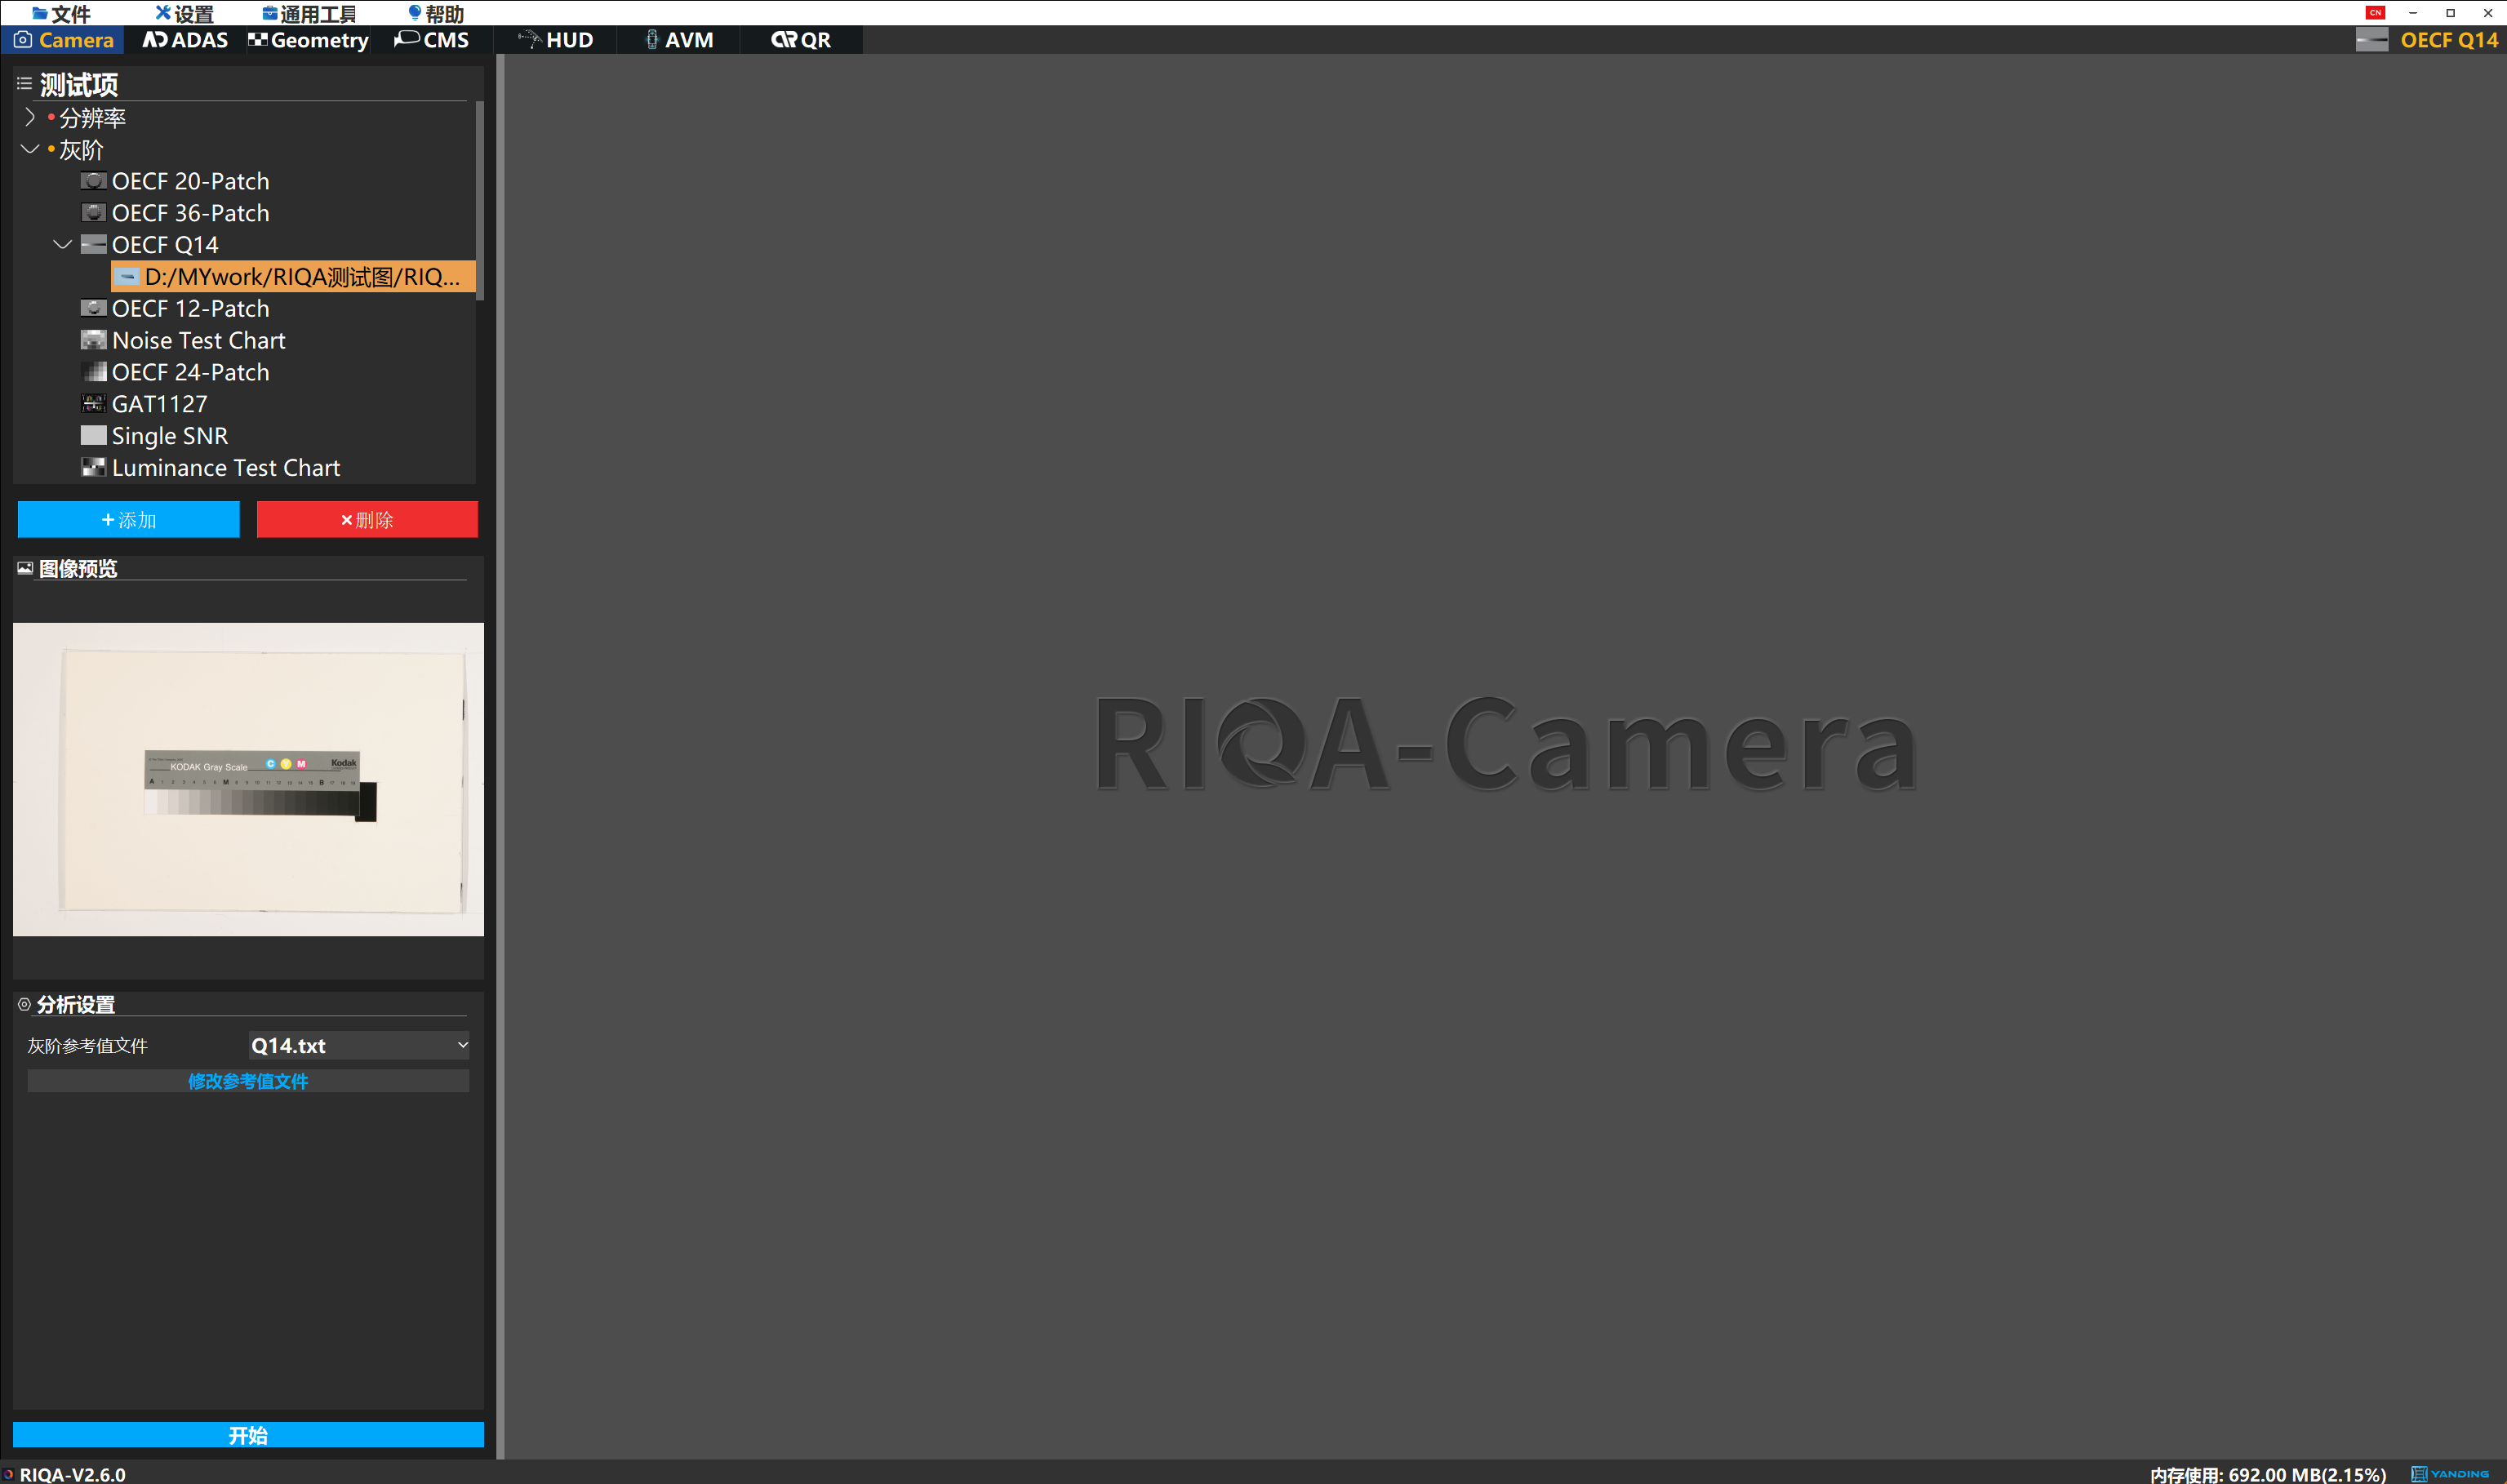Switch to the ADAS tab
The image size is (2507, 1484).
[x=185, y=40]
